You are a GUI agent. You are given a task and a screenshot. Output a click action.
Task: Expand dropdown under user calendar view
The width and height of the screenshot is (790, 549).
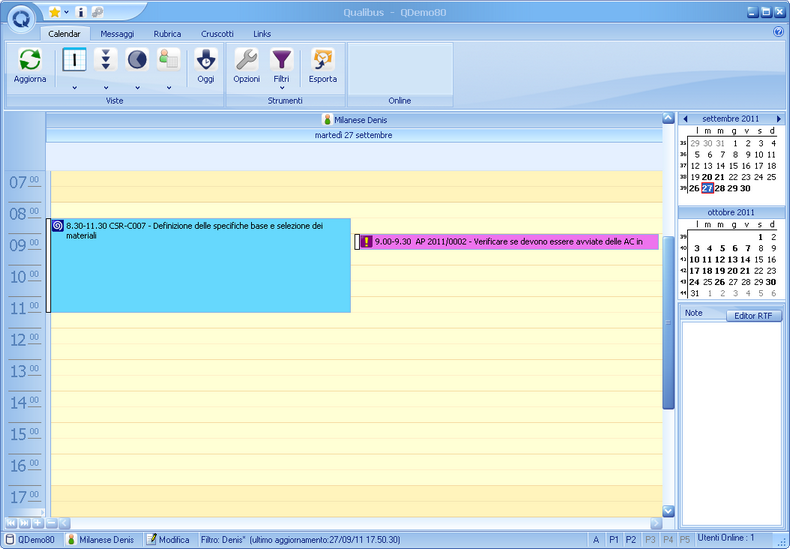[x=169, y=88]
